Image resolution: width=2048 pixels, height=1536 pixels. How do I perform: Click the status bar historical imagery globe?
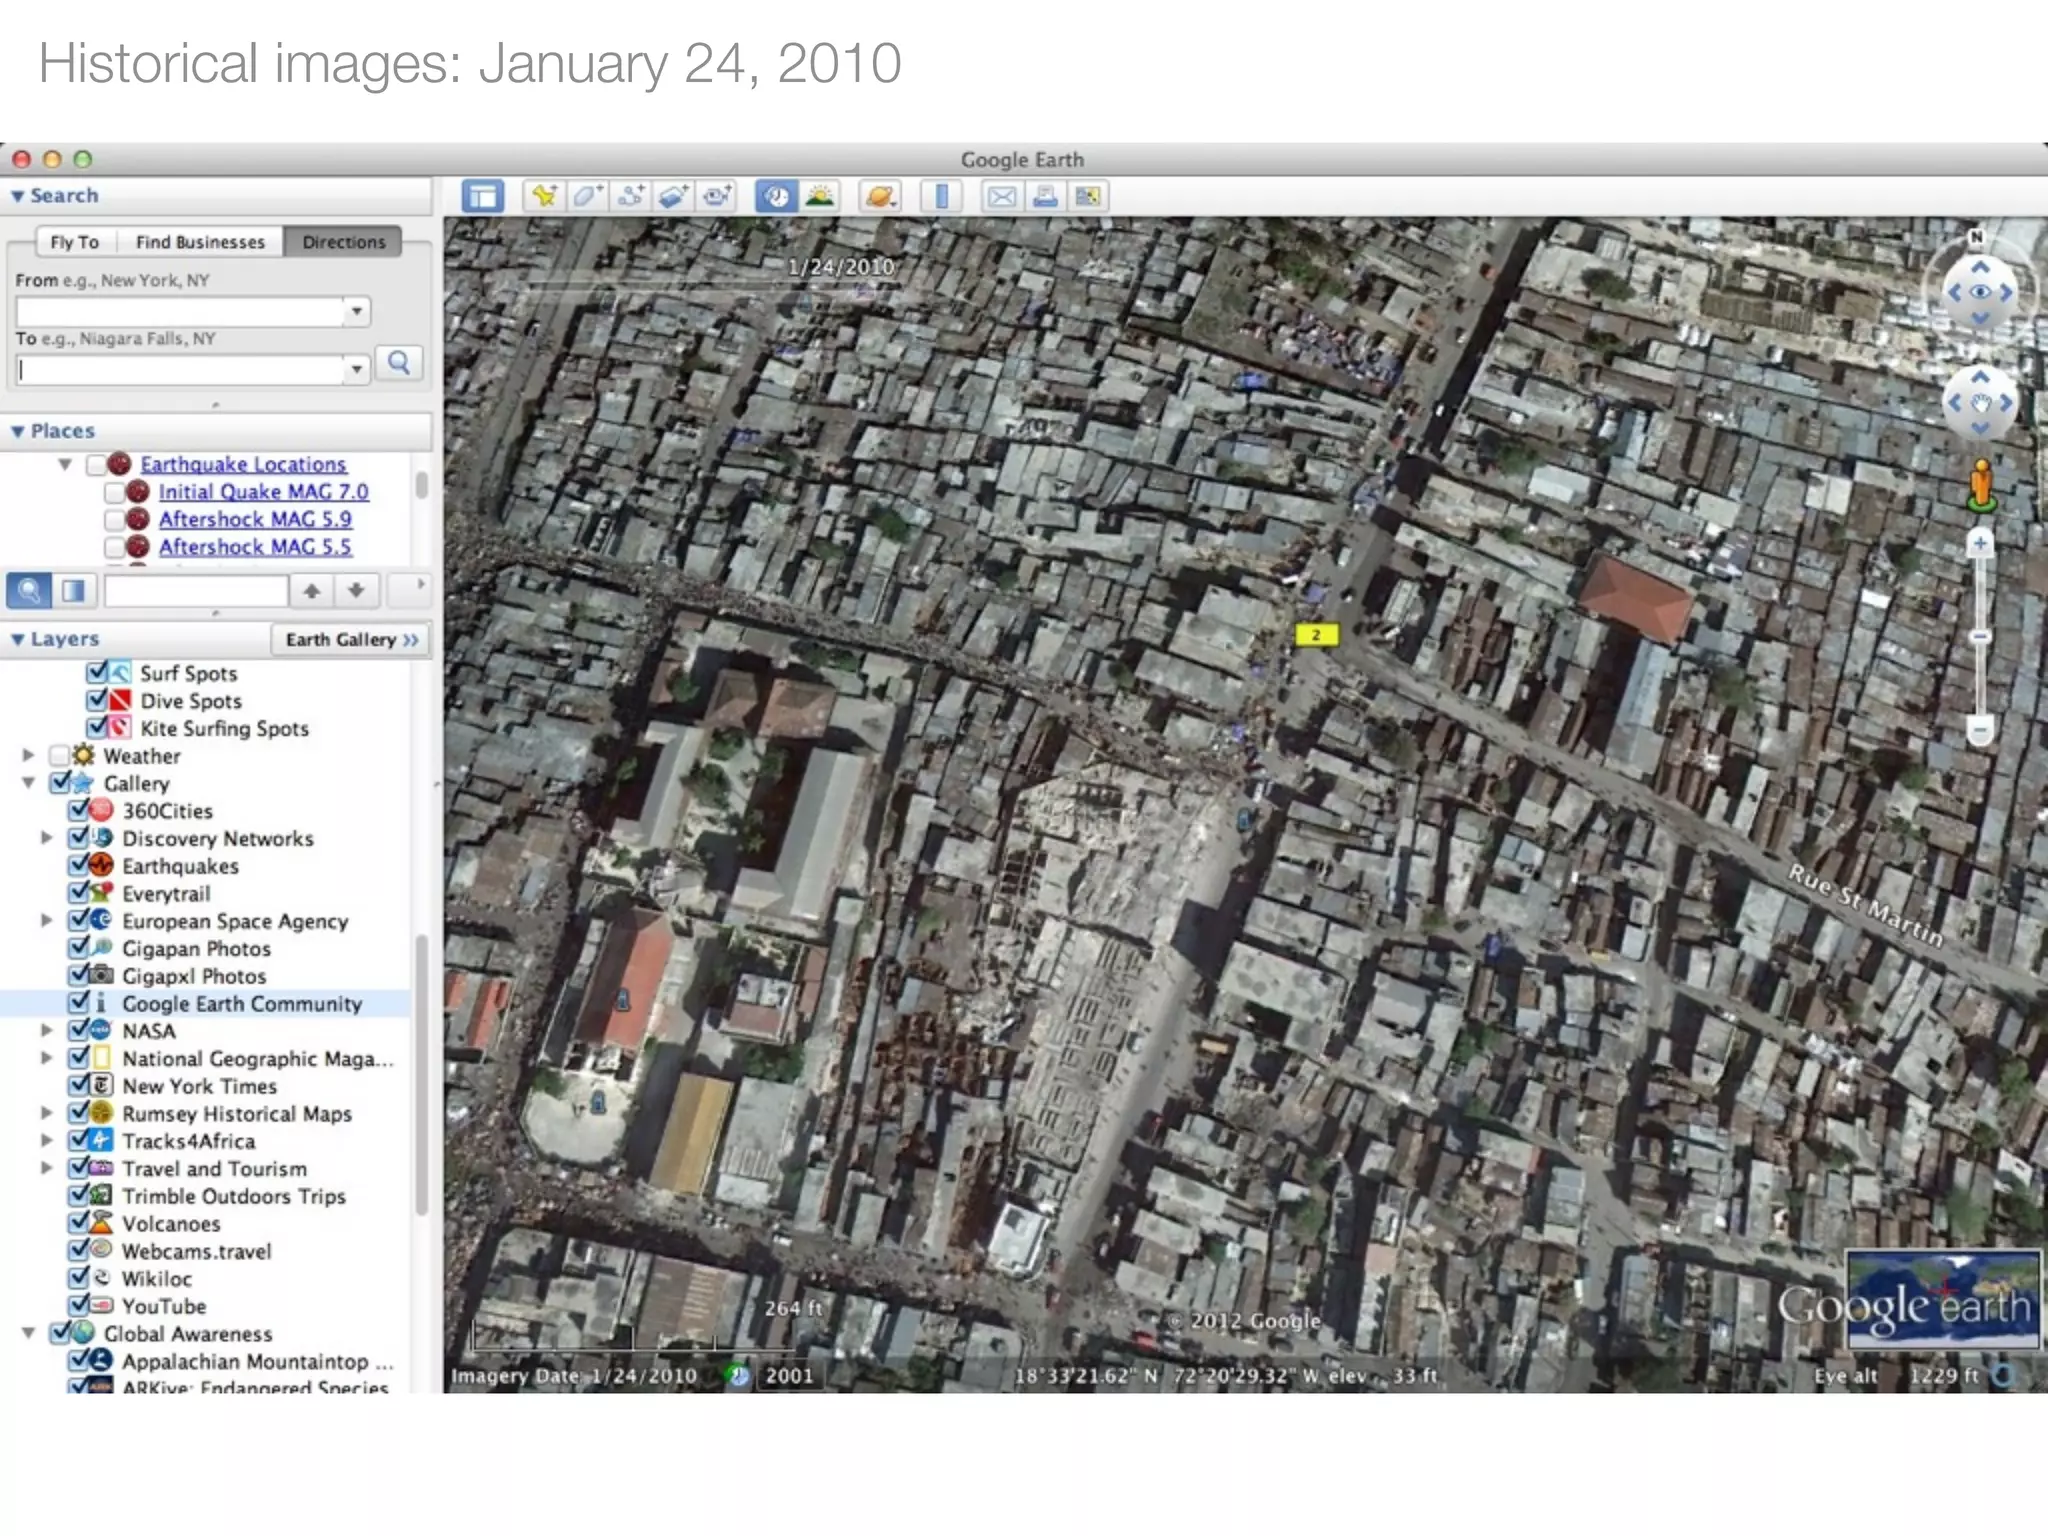click(738, 1375)
